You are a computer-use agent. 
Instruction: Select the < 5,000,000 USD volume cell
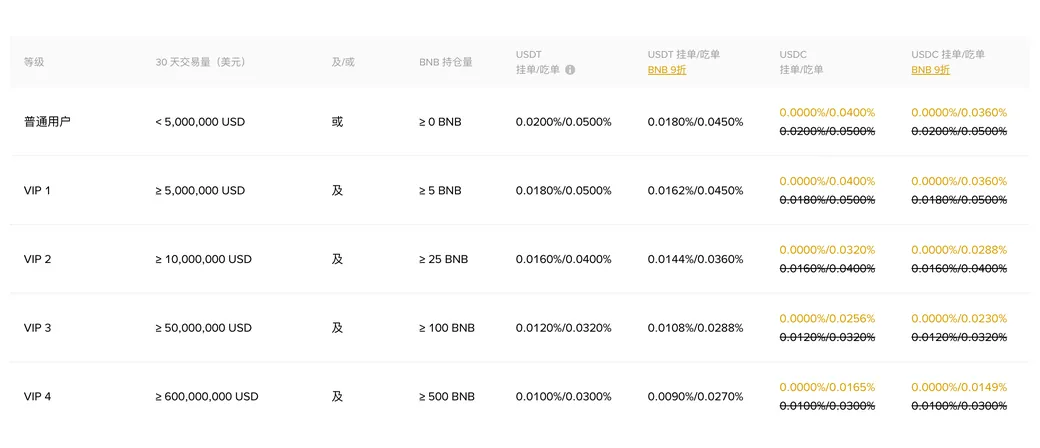pyautogui.click(x=200, y=122)
